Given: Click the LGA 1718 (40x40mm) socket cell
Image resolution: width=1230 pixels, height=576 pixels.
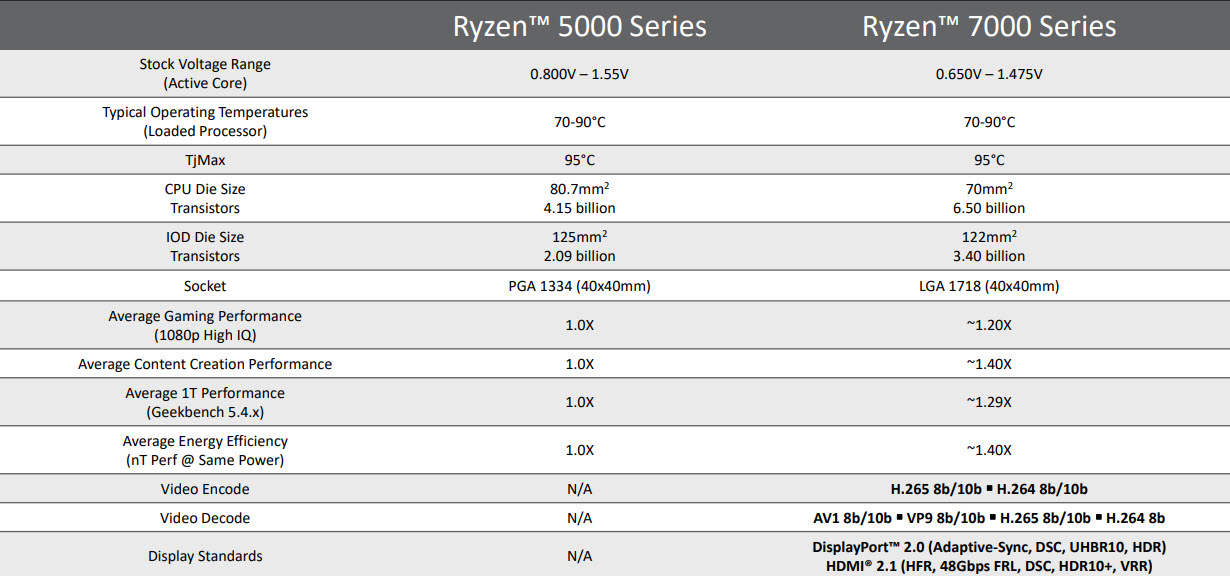Looking at the screenshot, I should tap(989, 286).
